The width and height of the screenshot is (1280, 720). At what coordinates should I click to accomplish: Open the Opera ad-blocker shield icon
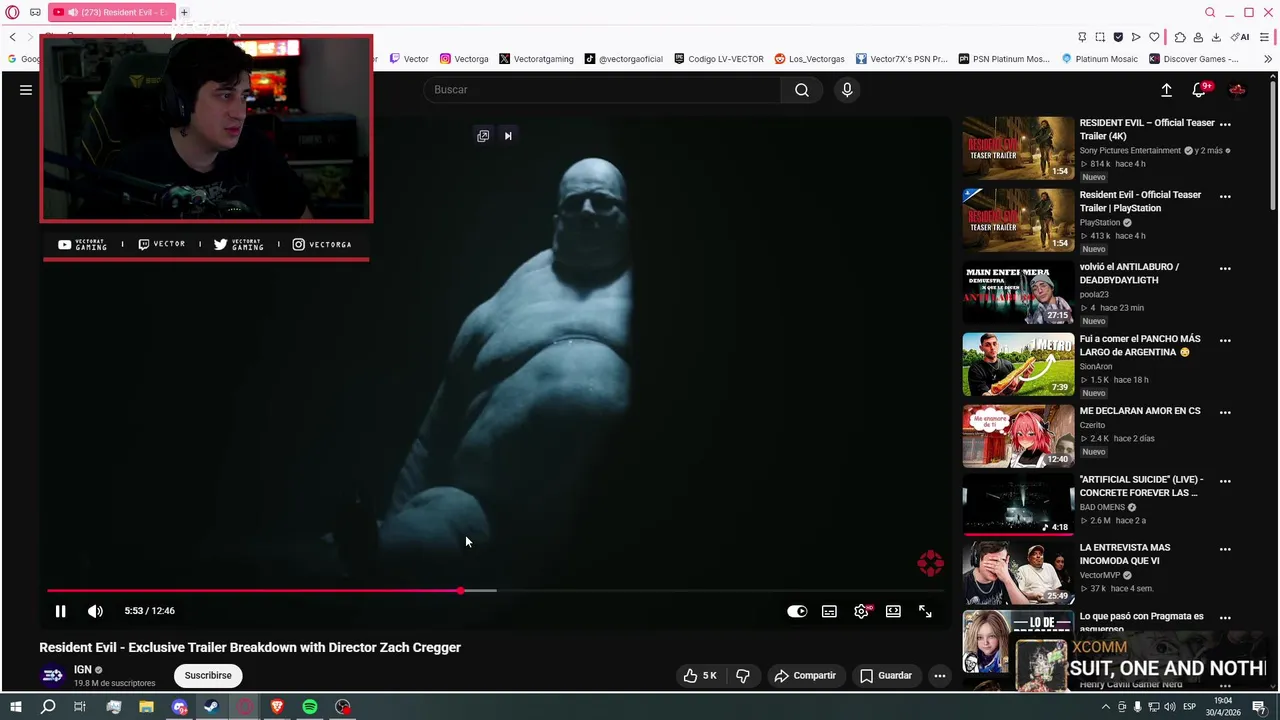[x=1118, y=37]
